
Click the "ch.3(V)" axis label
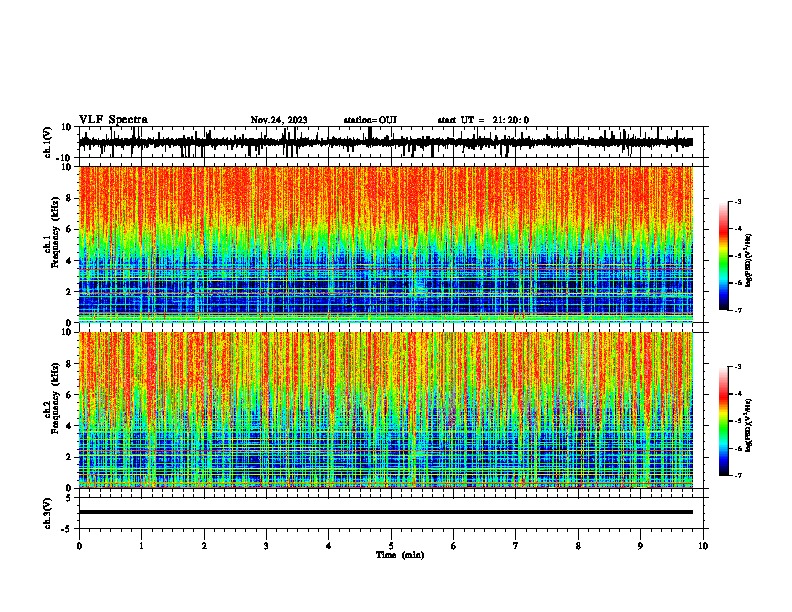tap(48, 513)
